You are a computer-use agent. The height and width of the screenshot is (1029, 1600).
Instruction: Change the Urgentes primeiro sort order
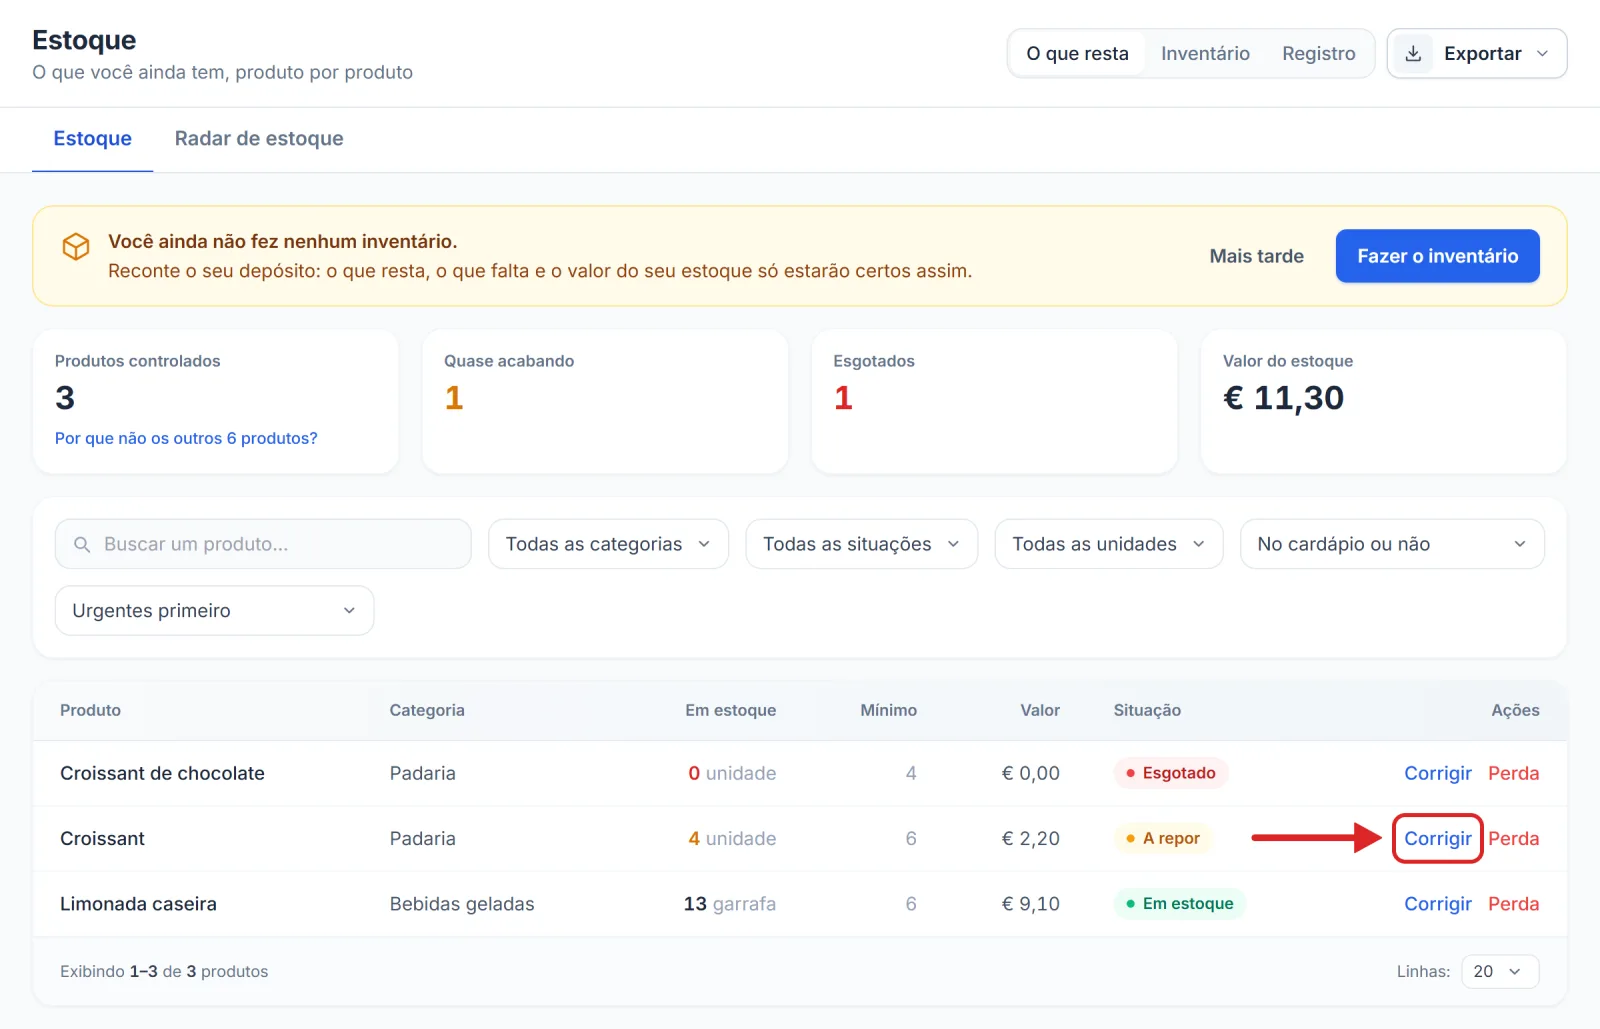[214, 611]
